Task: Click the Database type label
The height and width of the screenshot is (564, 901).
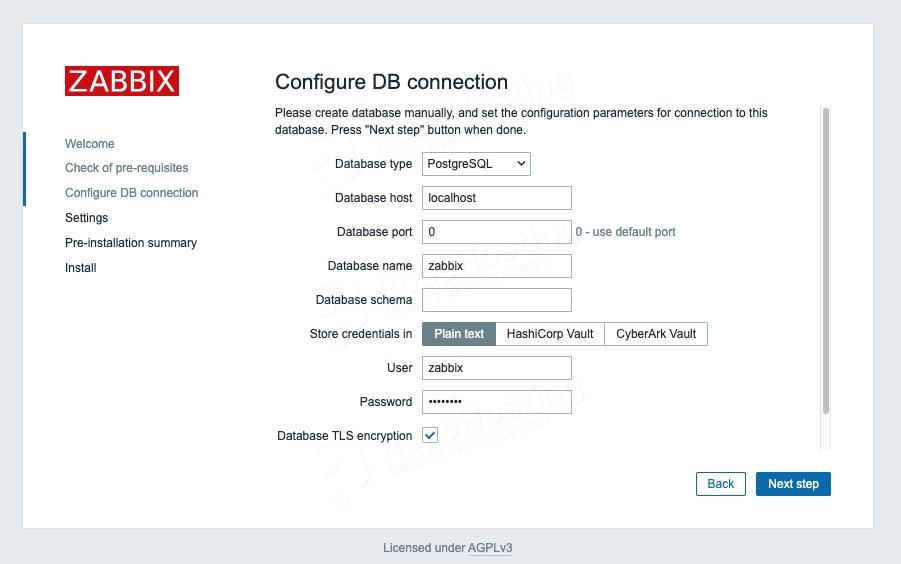Action: click(374, 164)
